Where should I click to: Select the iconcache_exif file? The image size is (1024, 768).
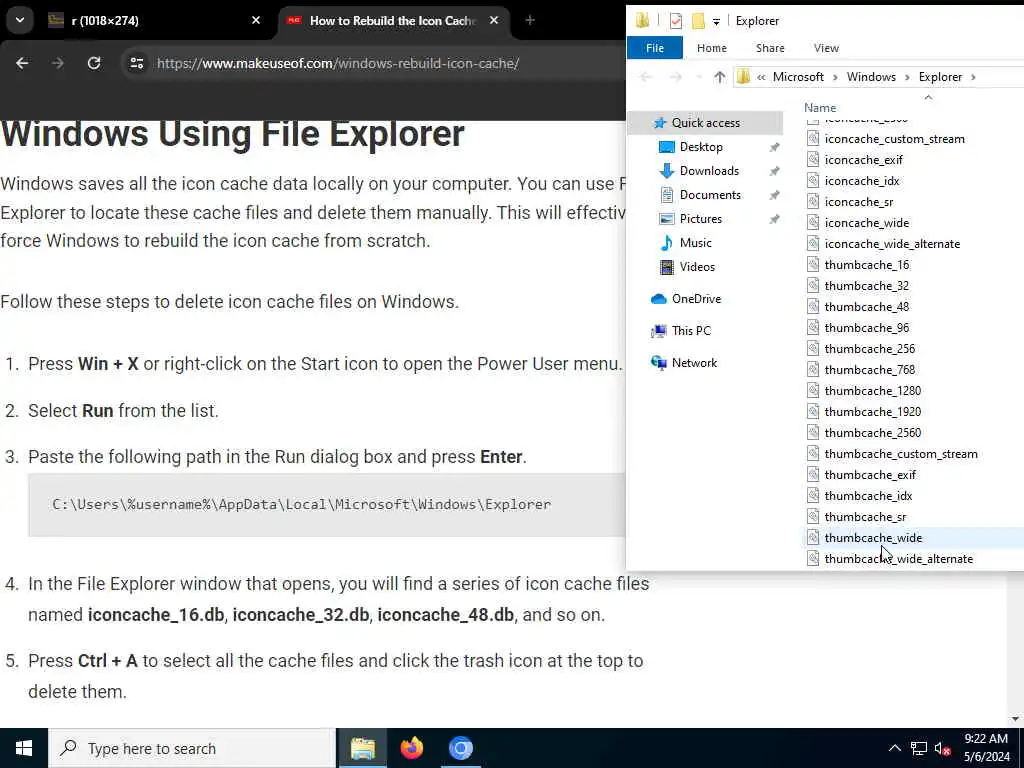click(x=863, y=160)
